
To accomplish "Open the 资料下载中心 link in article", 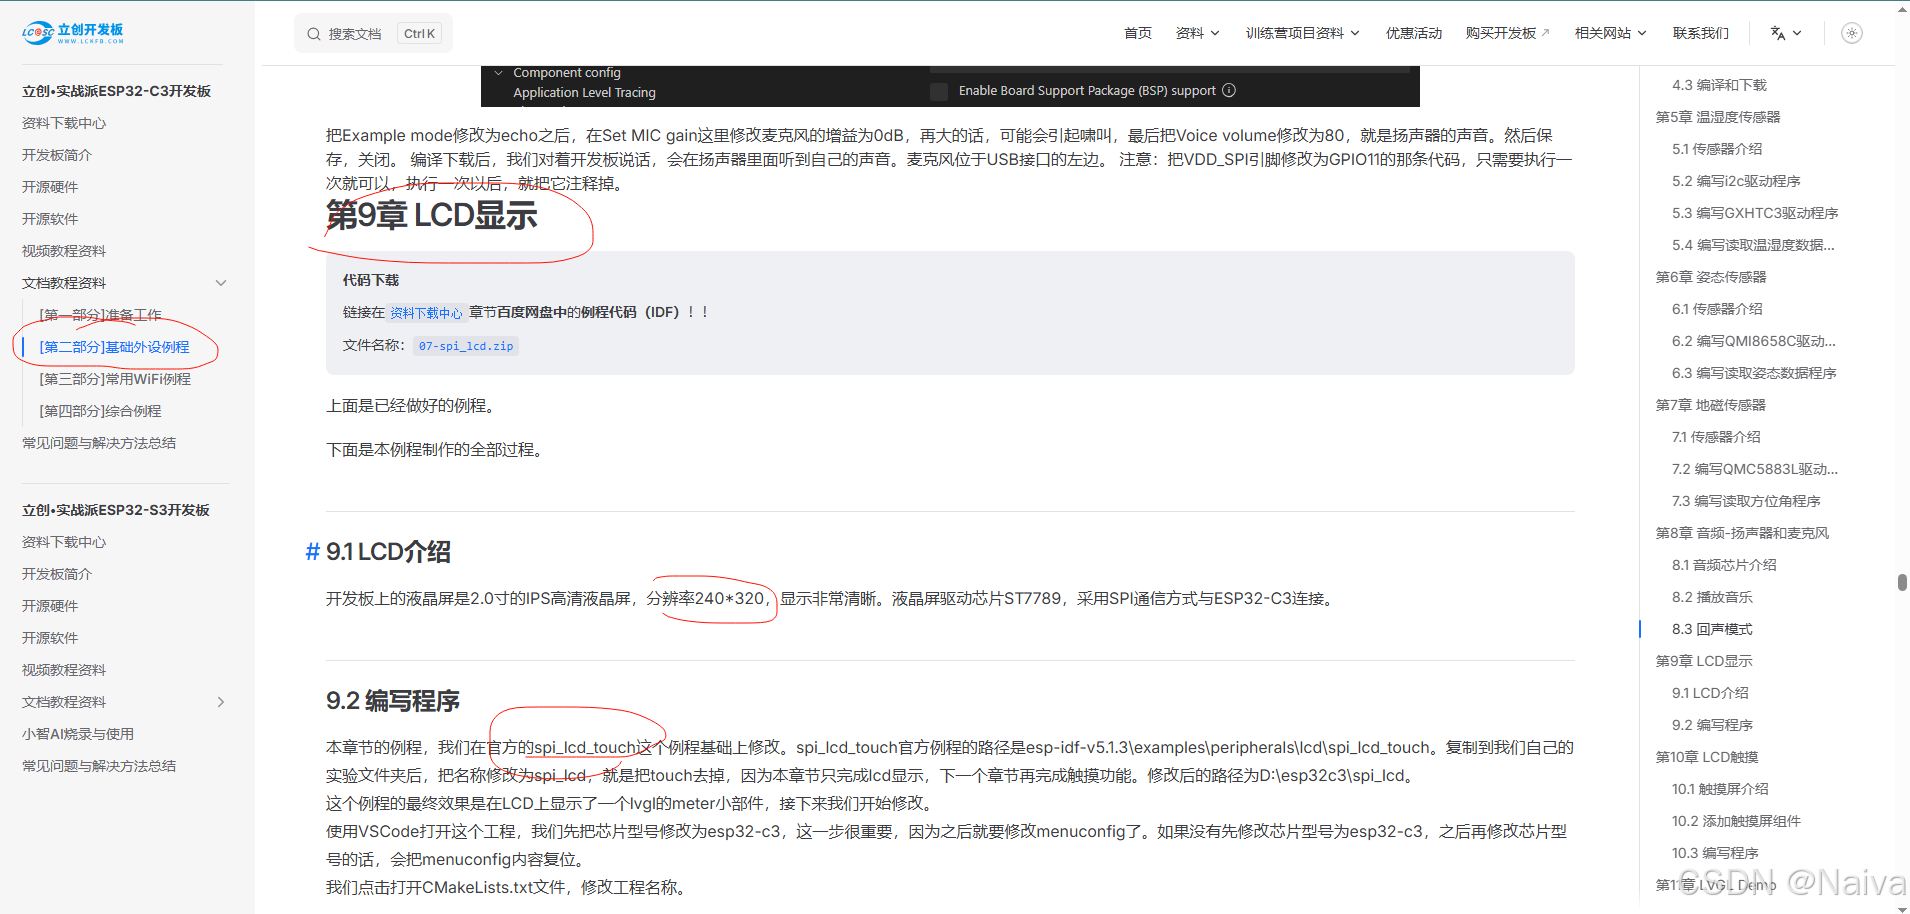I will coord(426,313).
